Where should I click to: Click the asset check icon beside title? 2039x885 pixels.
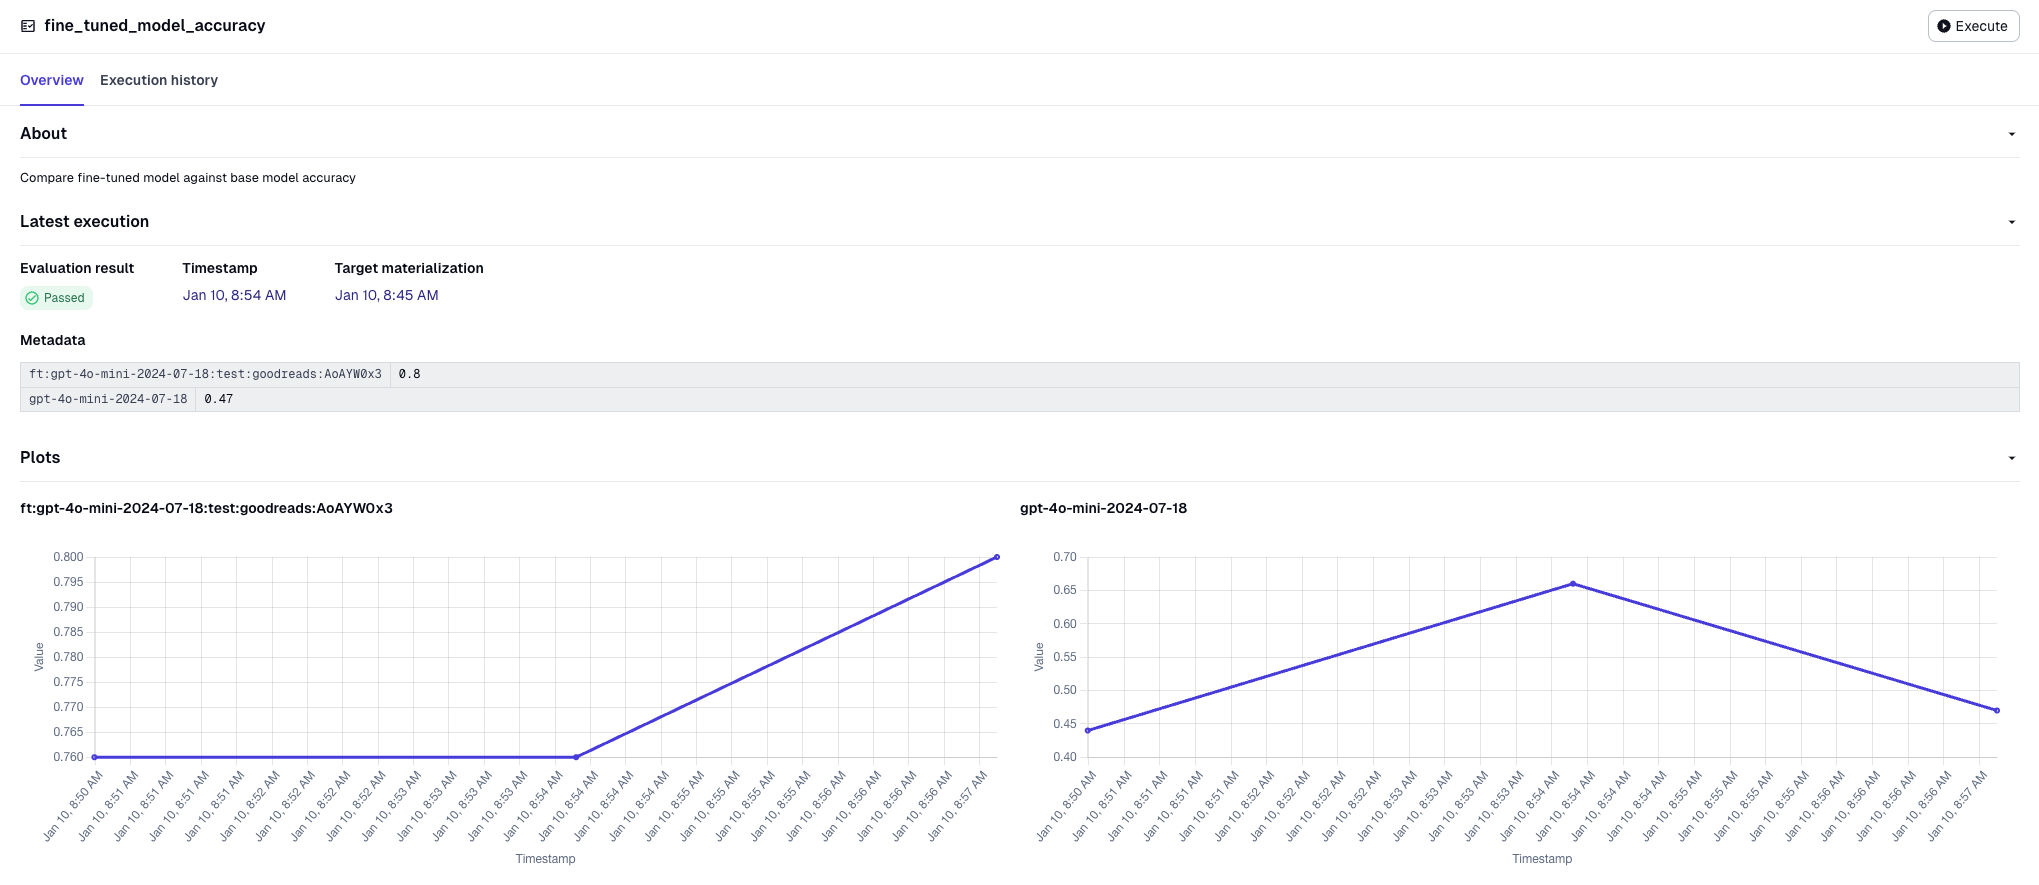pyautogui.click(x=28, y=26)
